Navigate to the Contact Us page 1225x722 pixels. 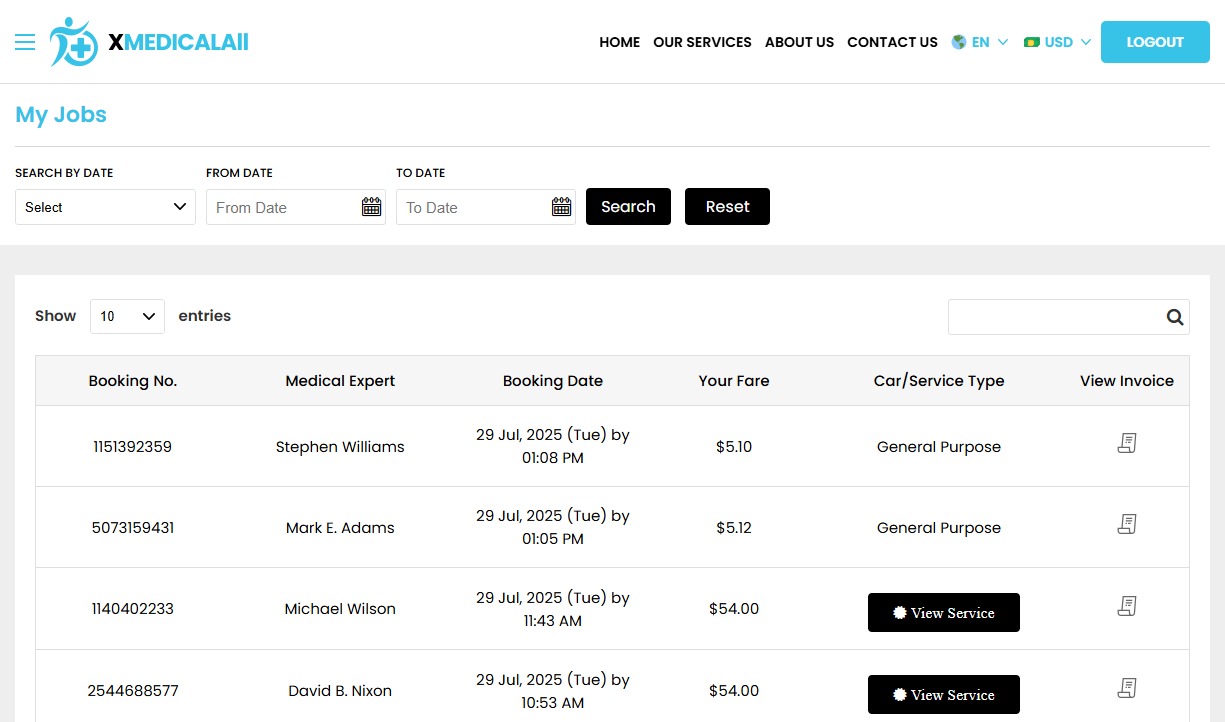[x=892, y=42]
